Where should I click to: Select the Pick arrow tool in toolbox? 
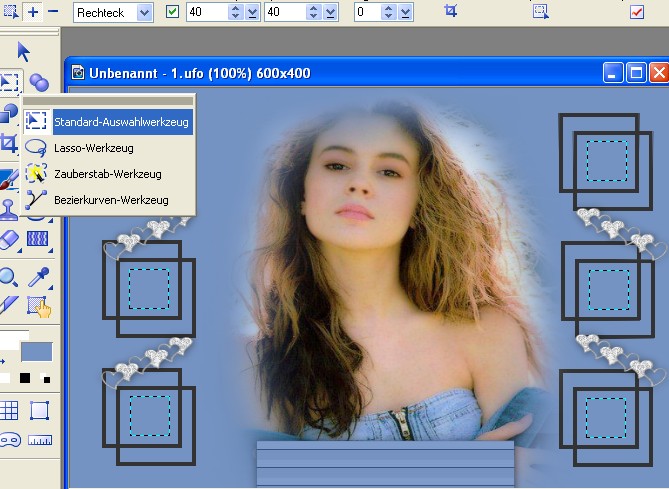click(x=23, y=52)
